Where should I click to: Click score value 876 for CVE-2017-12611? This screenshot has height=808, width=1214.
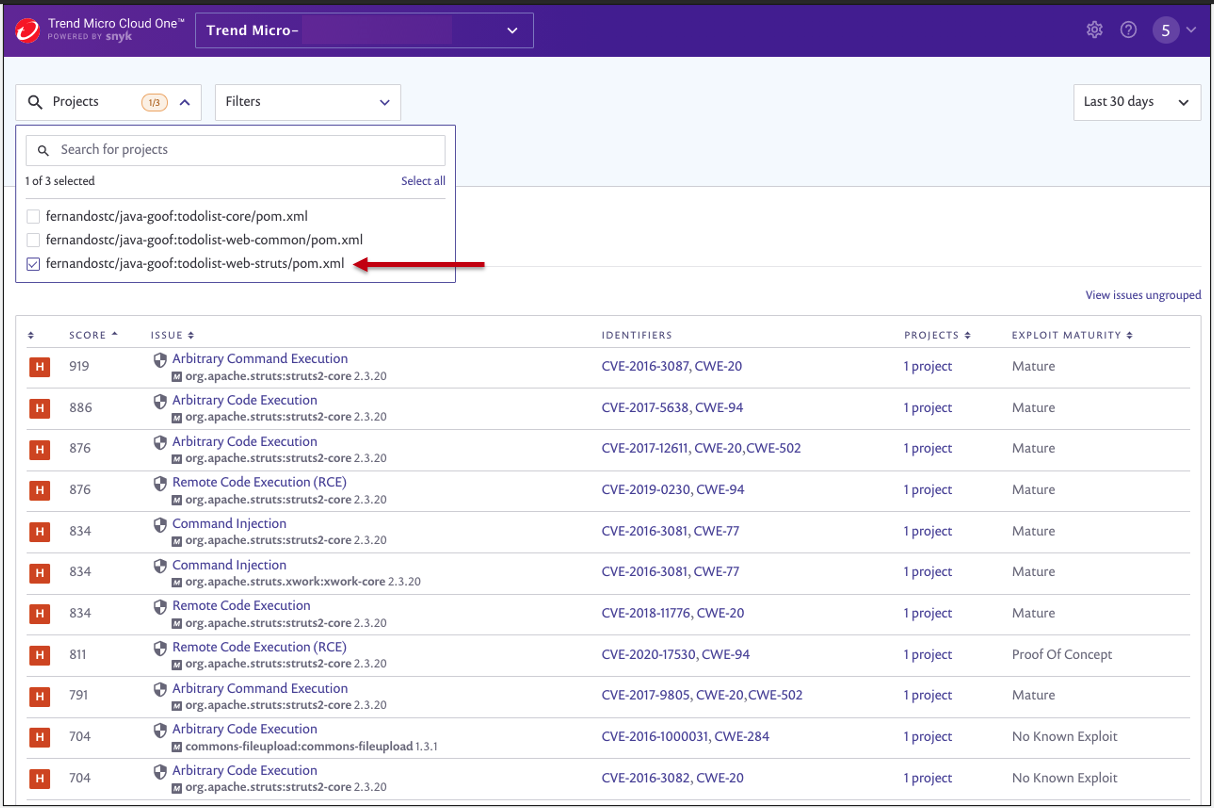(80, 449)
